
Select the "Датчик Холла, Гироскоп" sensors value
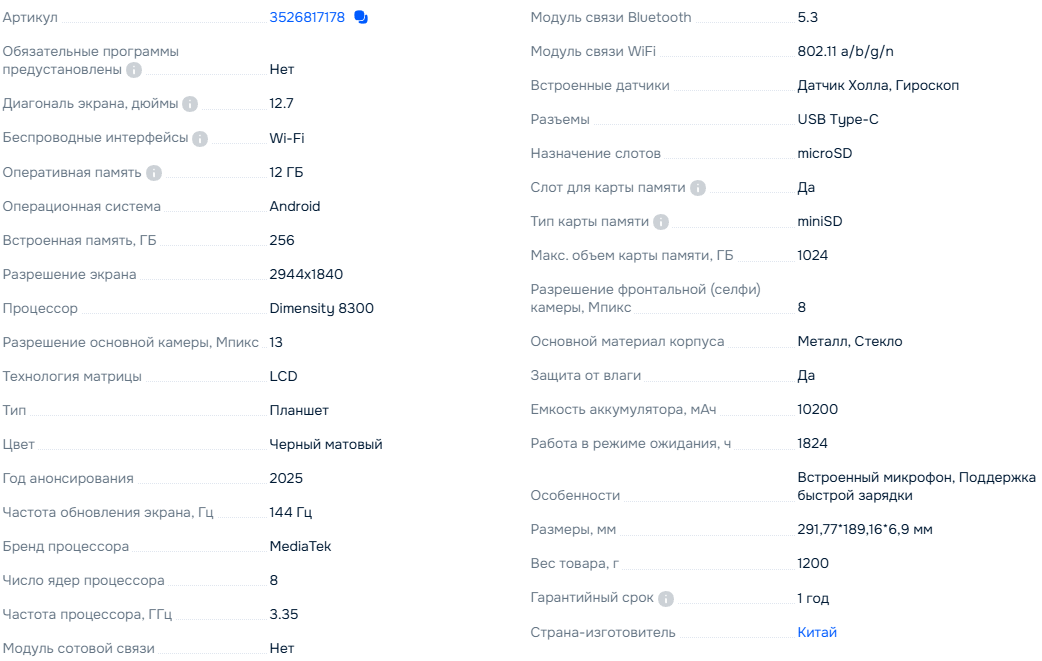pyautogui.click(x=878, y=85)
